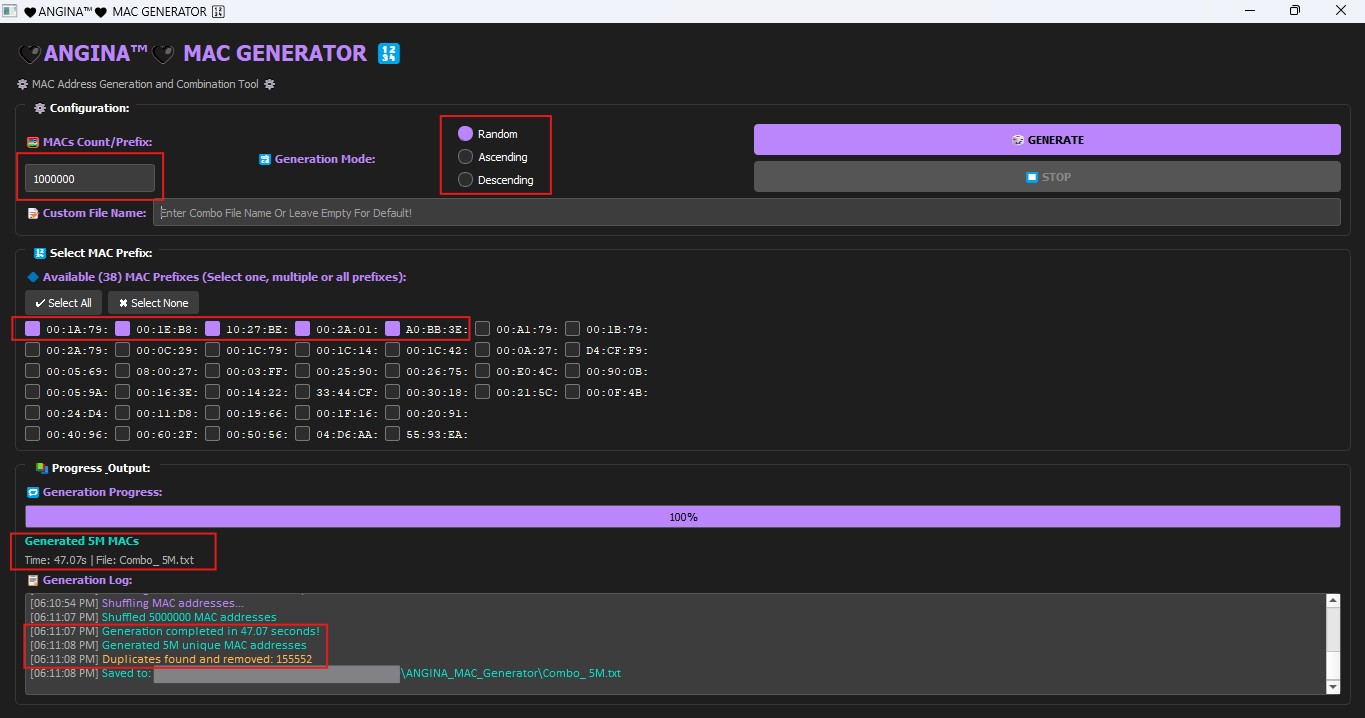Click the Select All prefixes button

pyautogui.click(x=63, y=303)
